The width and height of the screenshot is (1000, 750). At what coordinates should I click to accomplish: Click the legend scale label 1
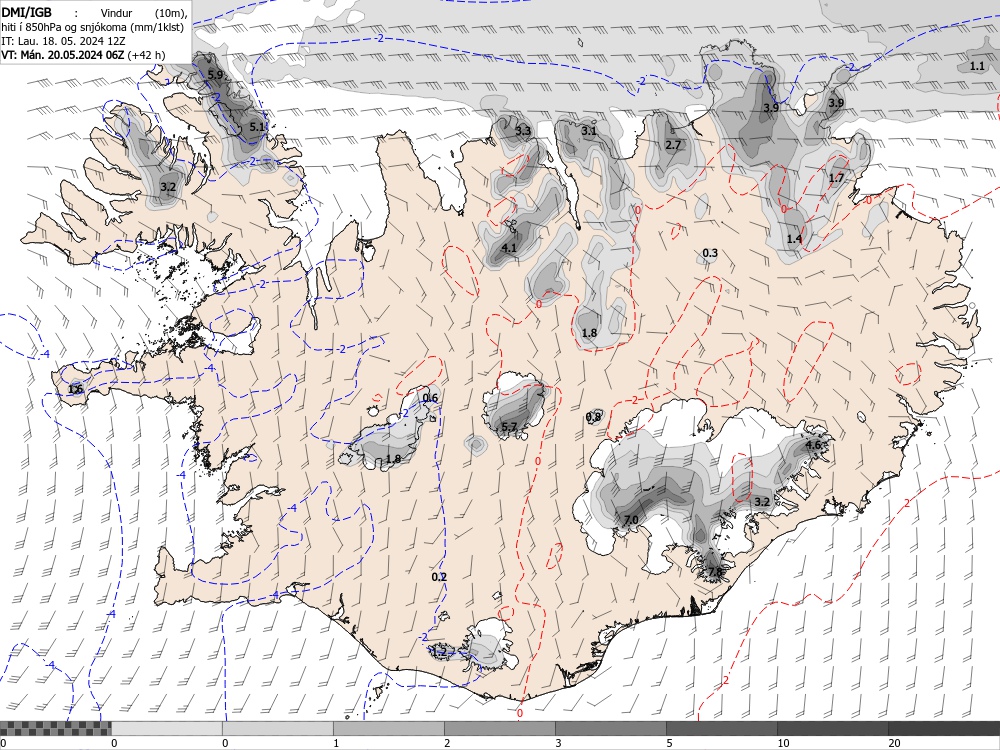pyautogui.click(x=336, y=743)
